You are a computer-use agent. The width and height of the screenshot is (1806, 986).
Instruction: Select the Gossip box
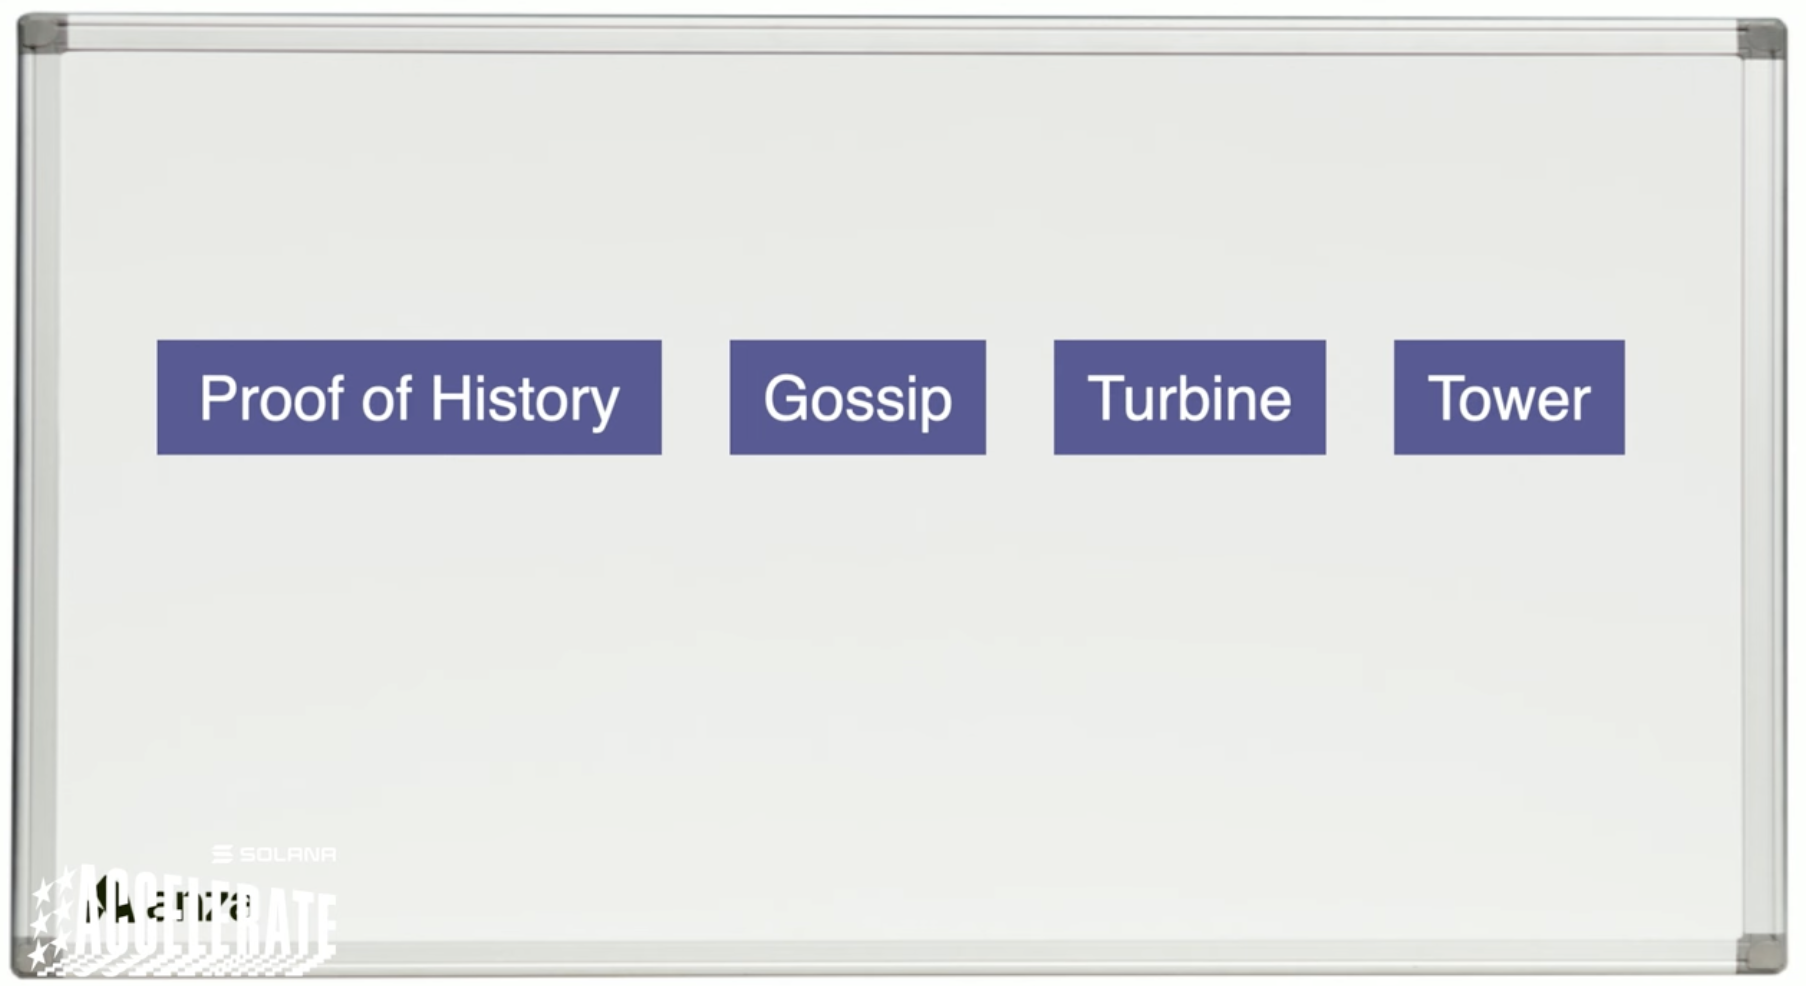(x=857, y=397)
